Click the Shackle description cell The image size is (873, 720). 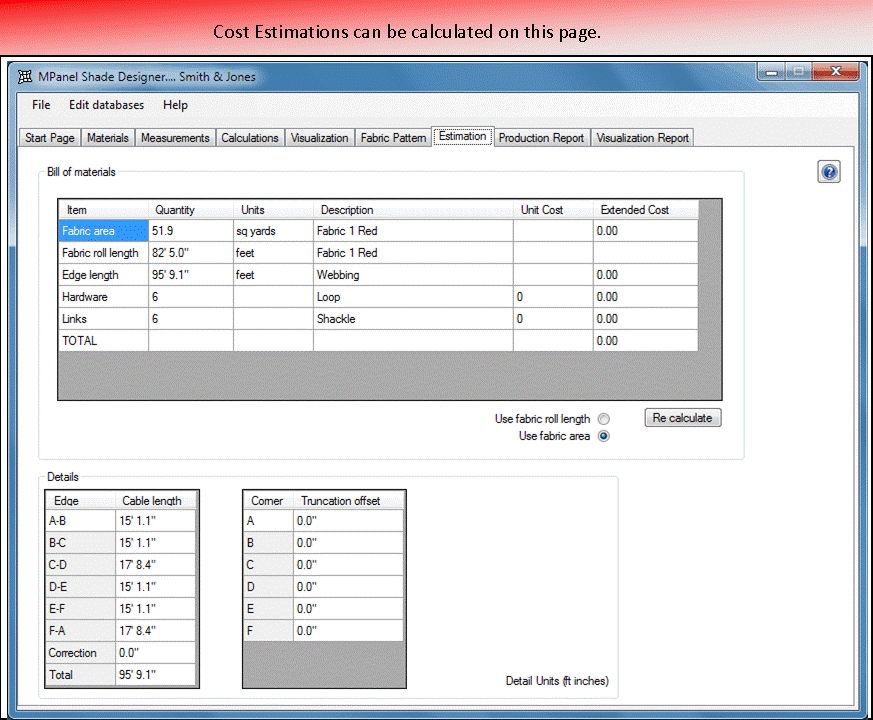pos(413,319)
